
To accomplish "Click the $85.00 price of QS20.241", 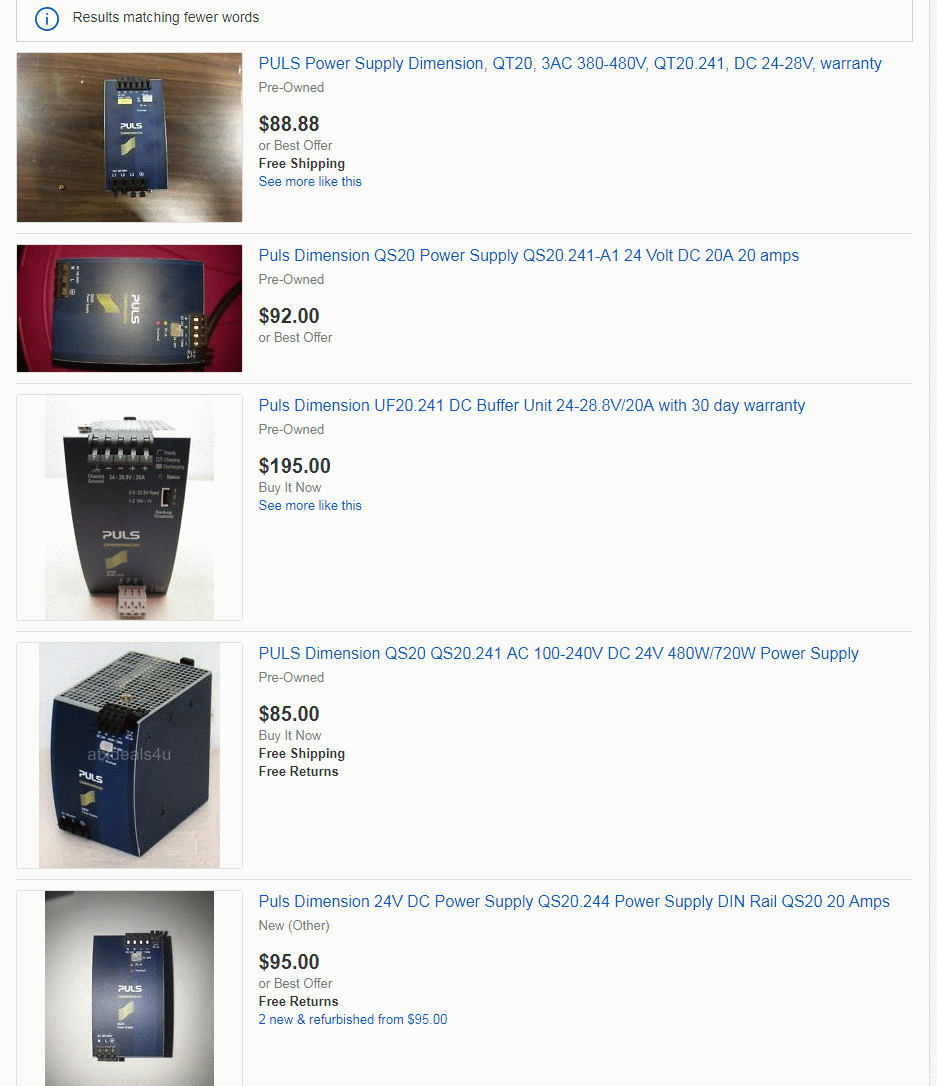I will click(289, 714).
